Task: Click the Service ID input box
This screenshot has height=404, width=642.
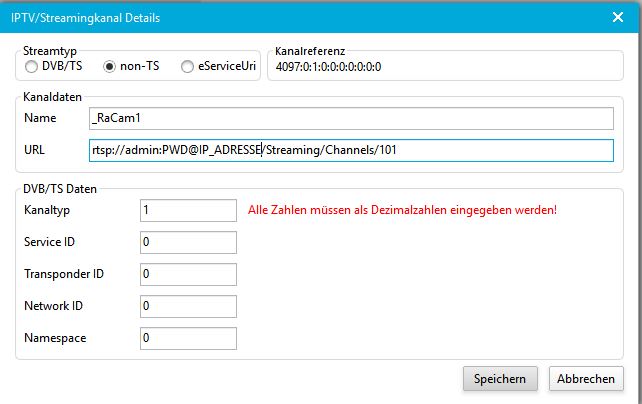Action: (189, 242)
